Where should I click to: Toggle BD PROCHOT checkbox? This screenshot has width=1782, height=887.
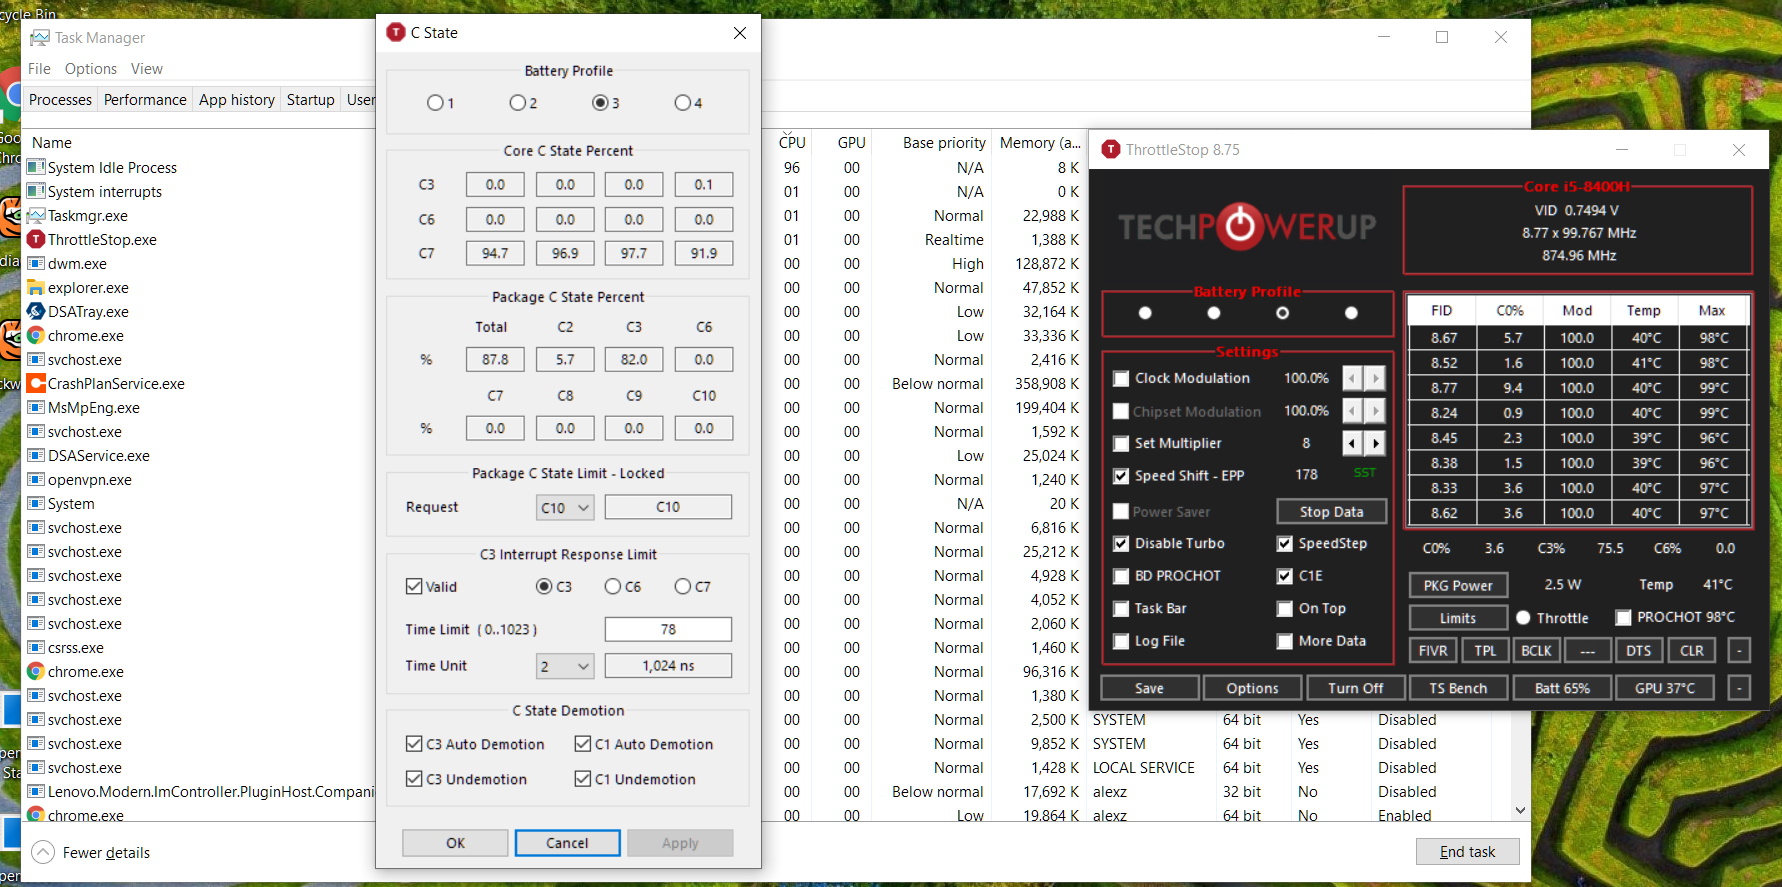point(1121,576)
